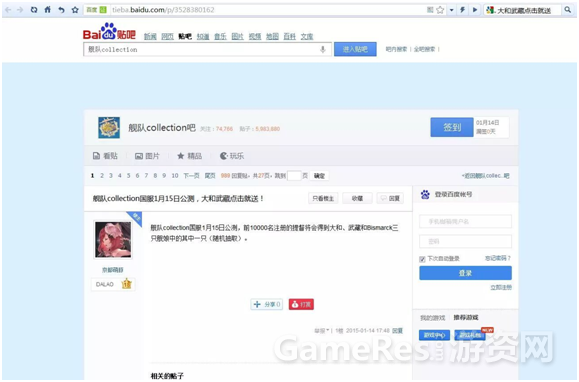Reload the page with the refresh icon

[x=34, y=10]
